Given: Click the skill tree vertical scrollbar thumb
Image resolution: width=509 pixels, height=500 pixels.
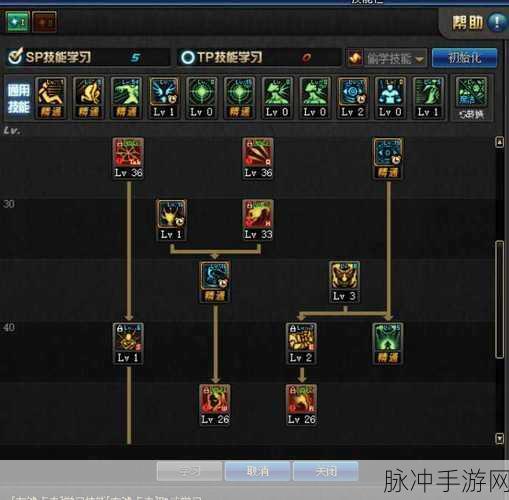Looking at the screenshot, I should coord(499,300).
